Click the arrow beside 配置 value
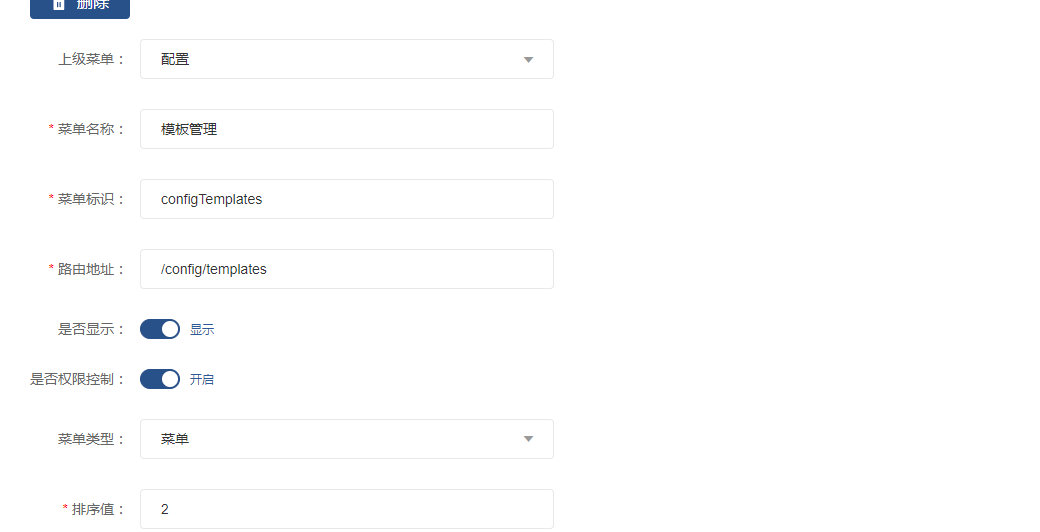 point(528,60)
